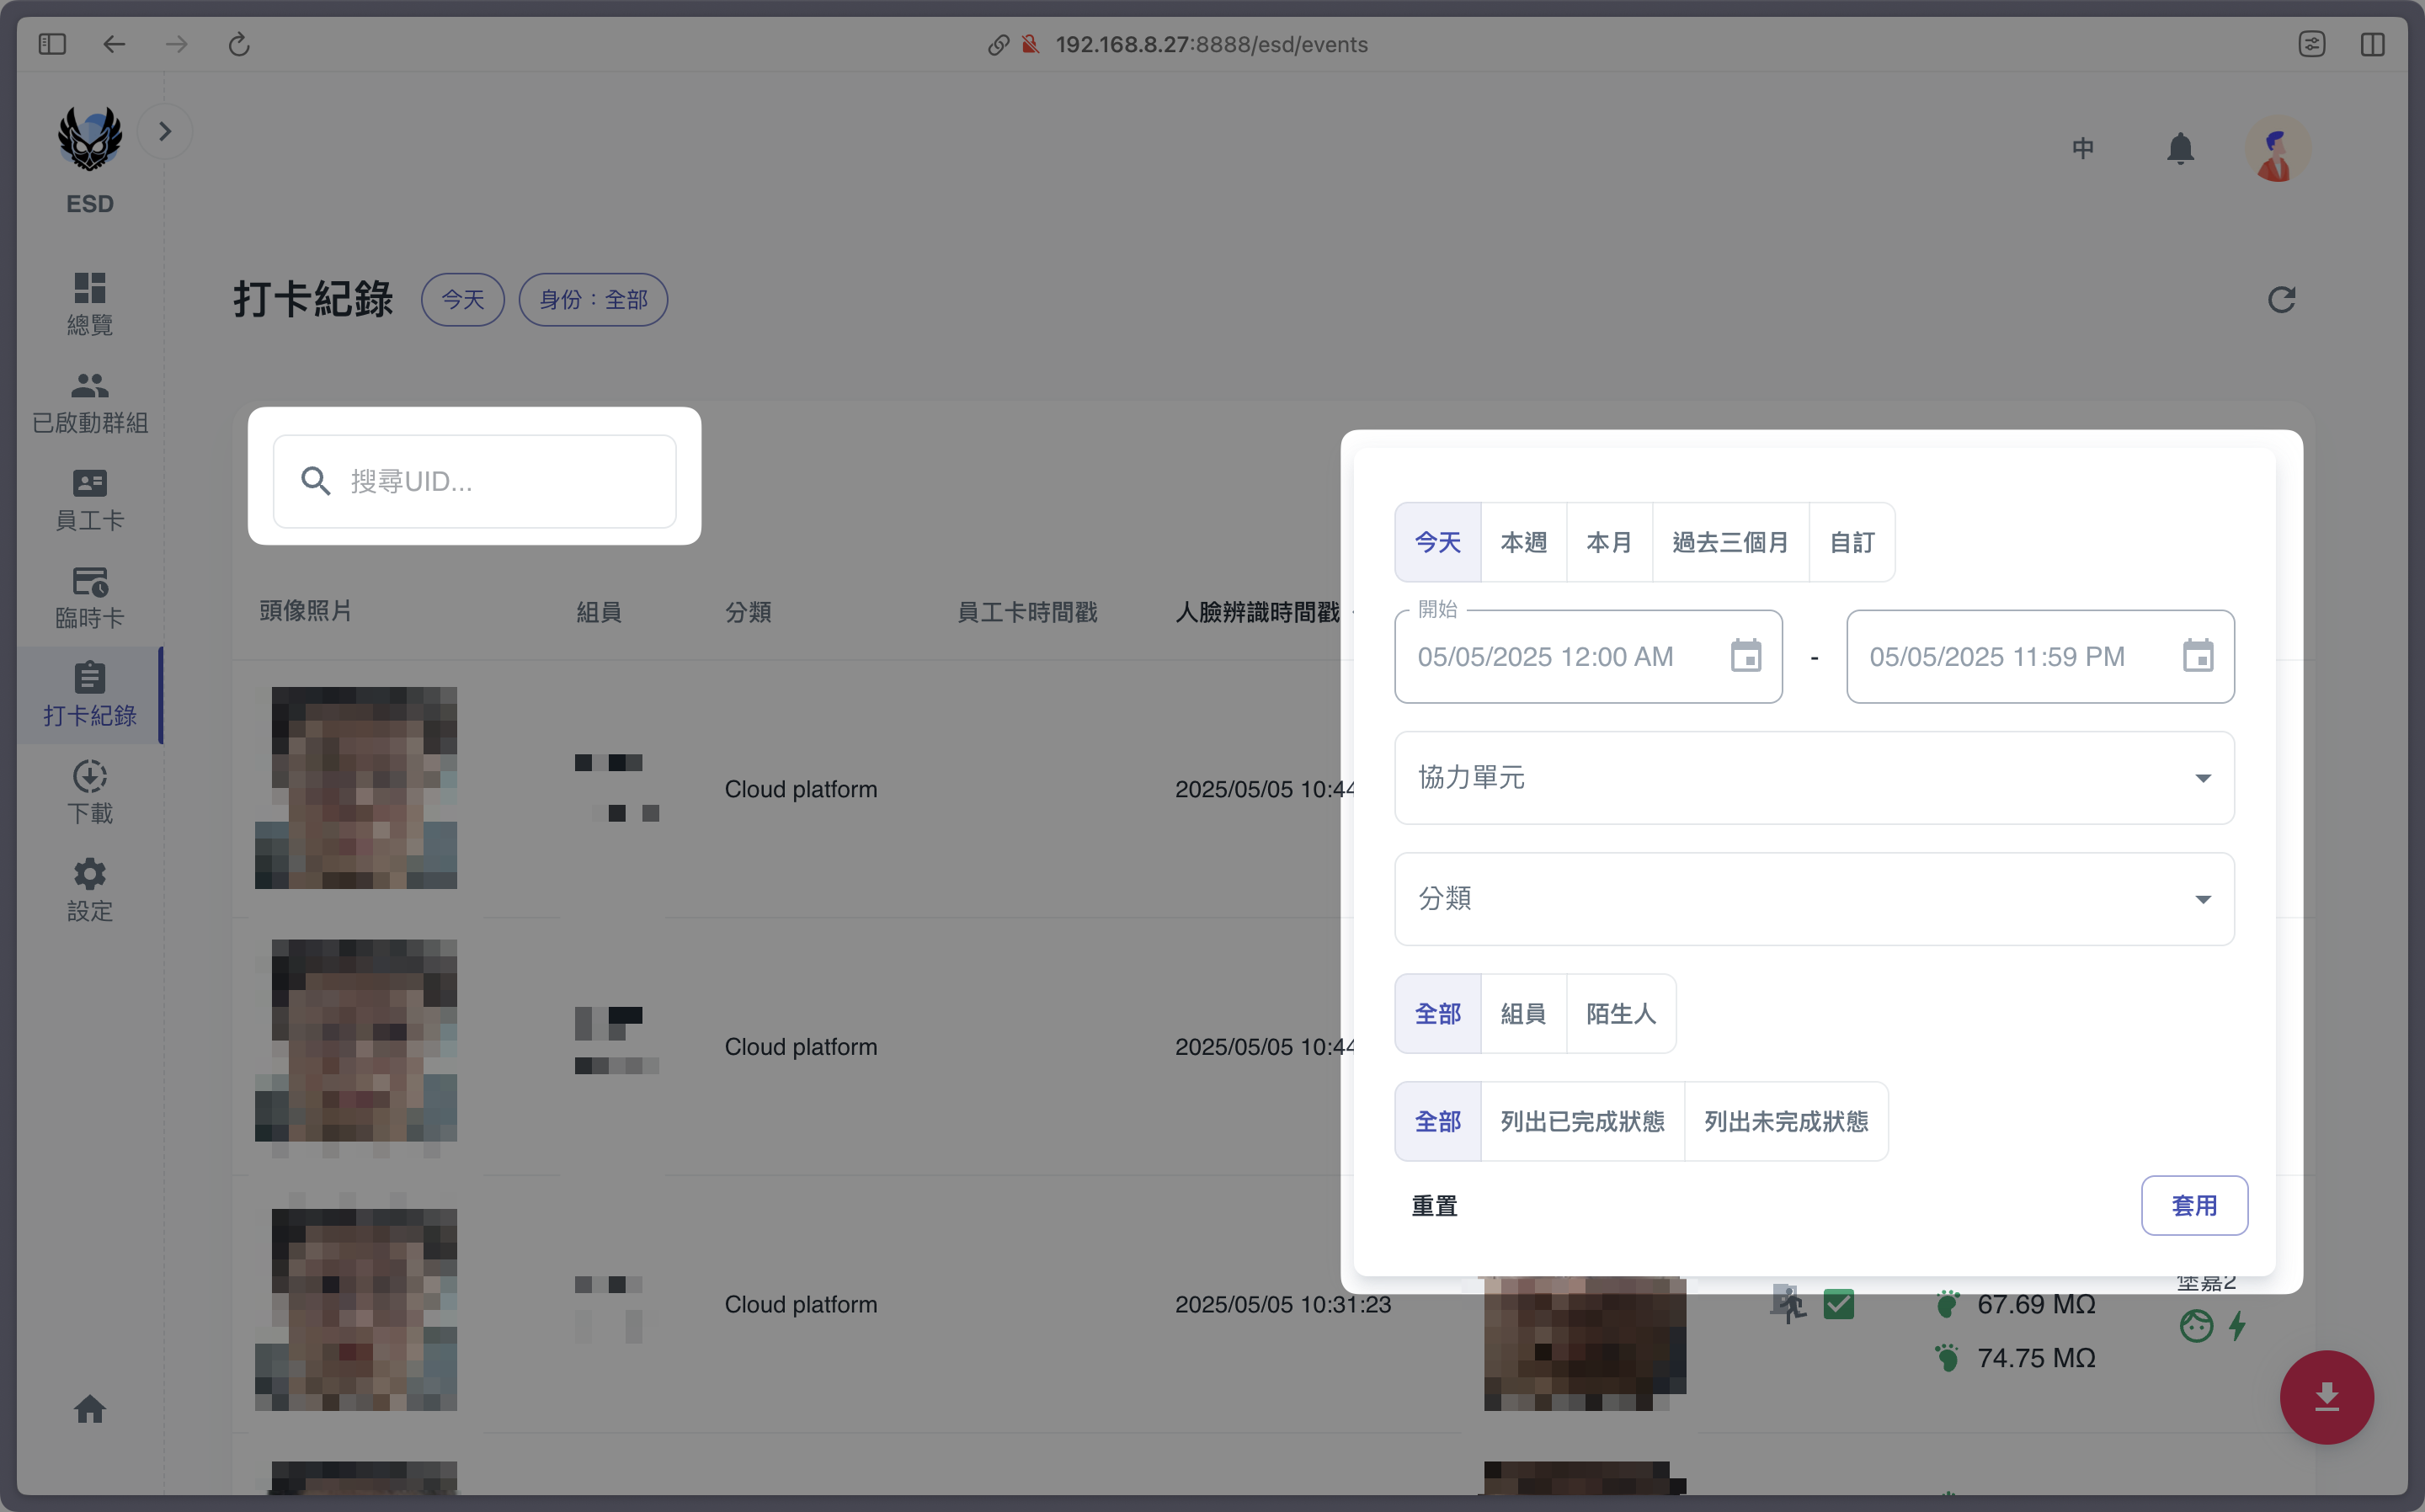The height and width of the screenshot is (1512, 2425).
Task: Open the 分類 category dropdown
Action: click(1814, 899)
